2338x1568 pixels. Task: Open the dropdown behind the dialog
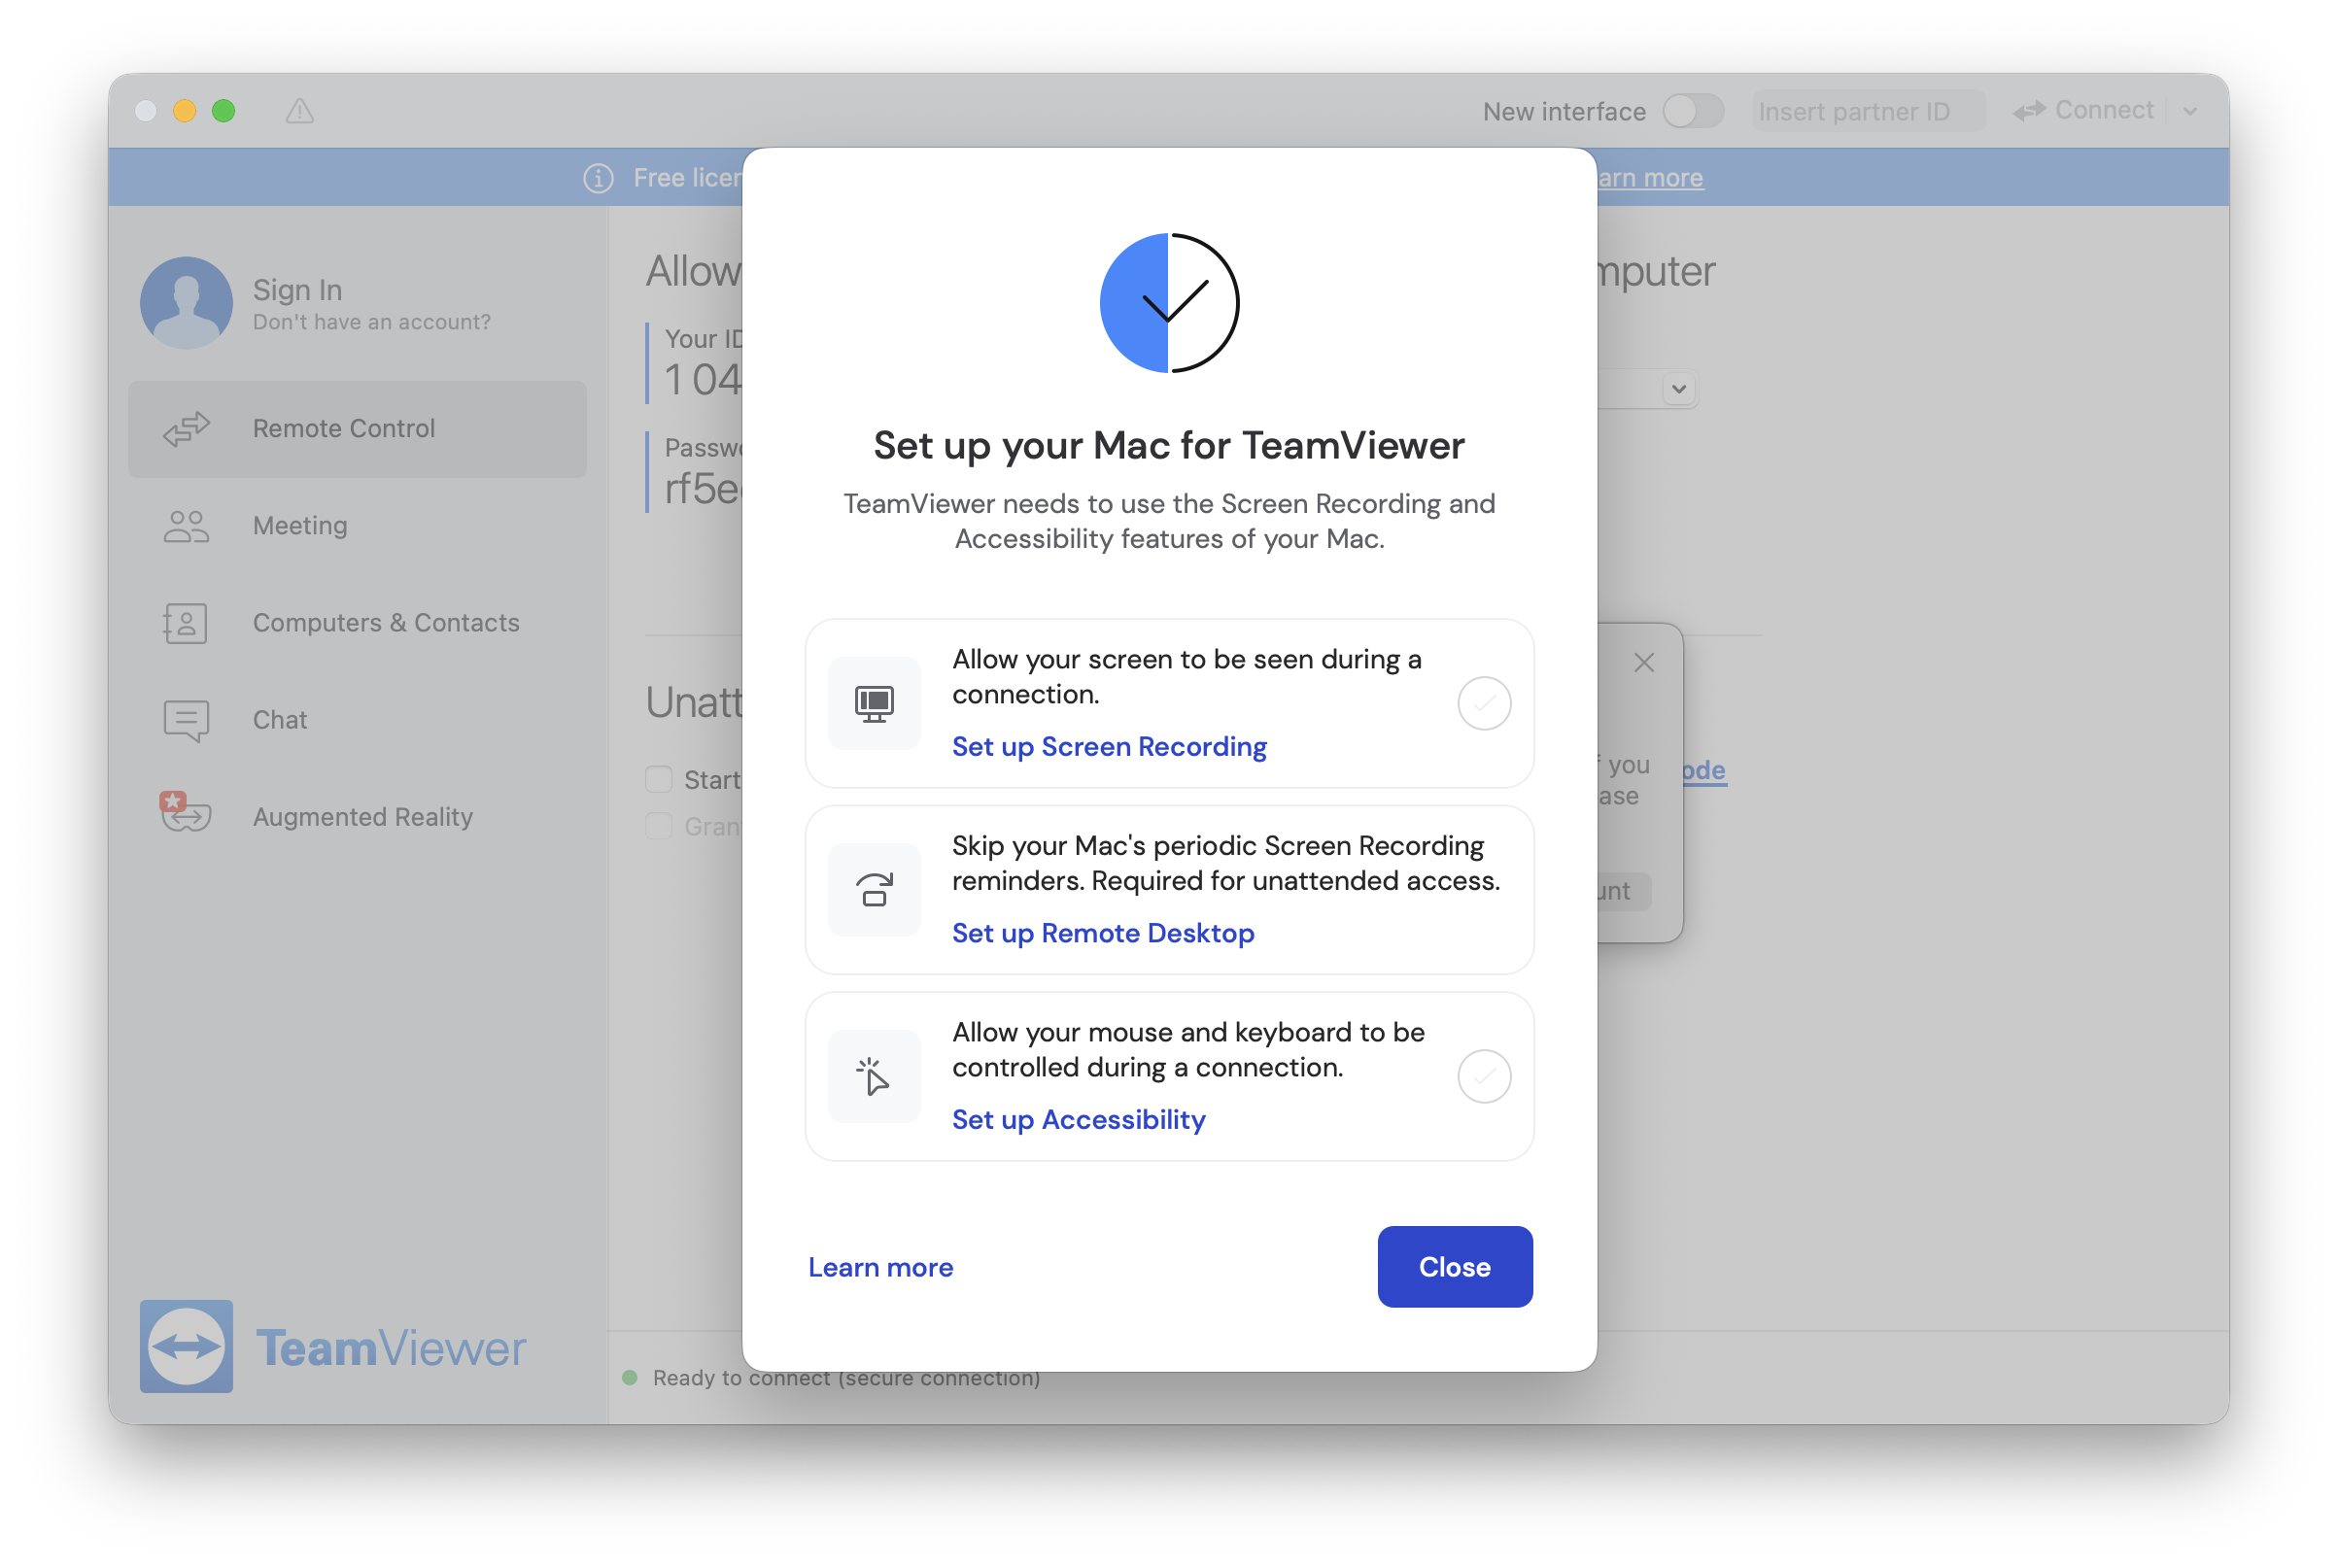pyautogui.click(x=1678, y=388)
